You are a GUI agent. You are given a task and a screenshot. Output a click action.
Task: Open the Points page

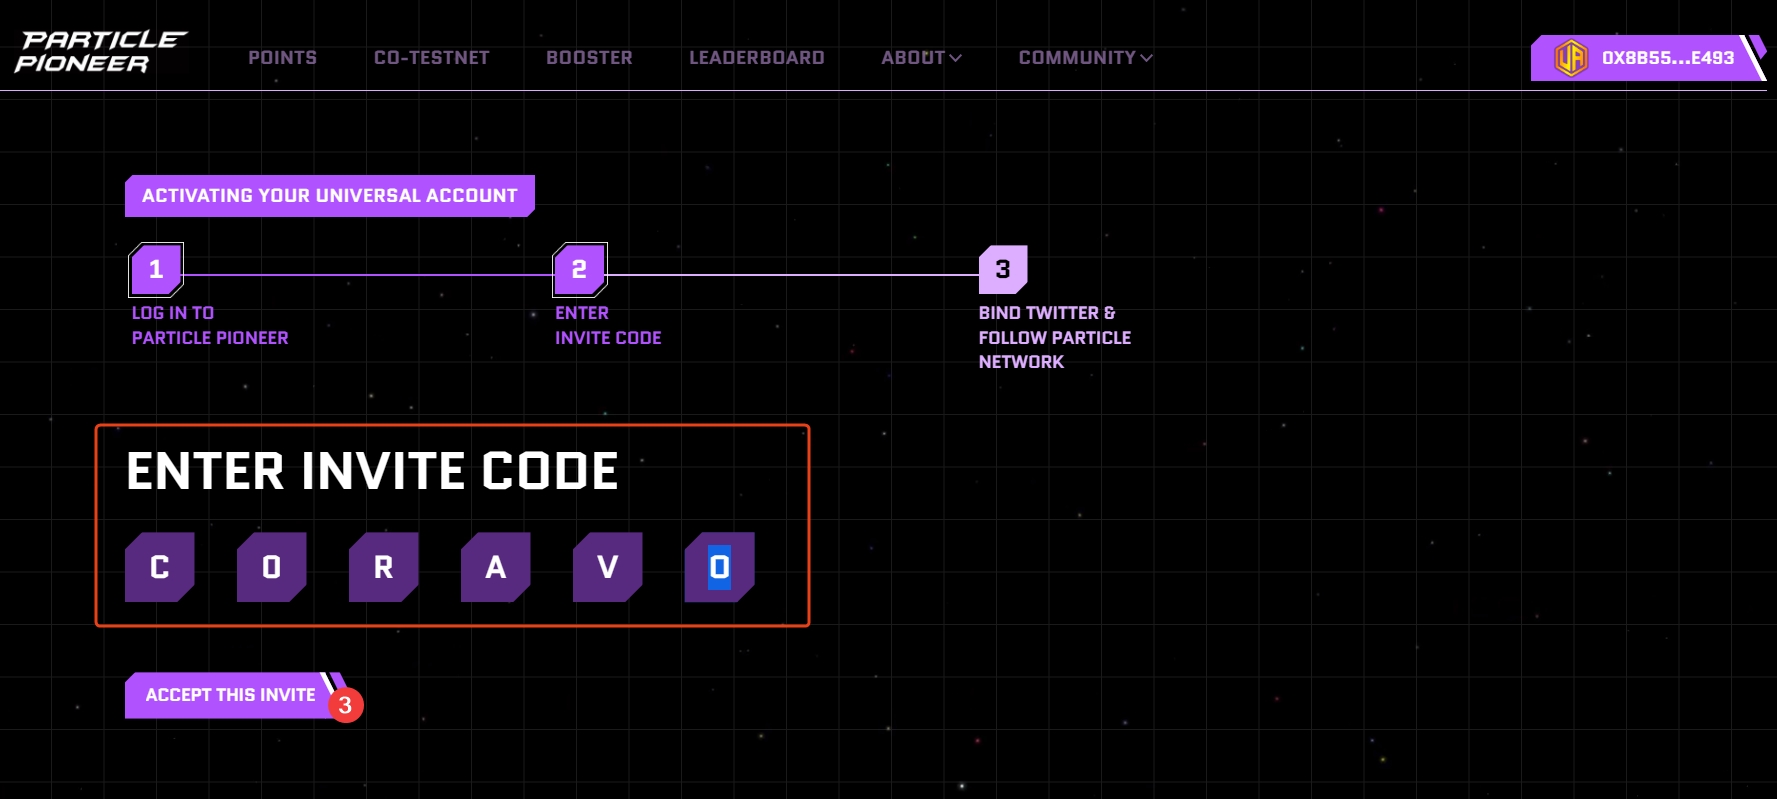tap(282, 58)
